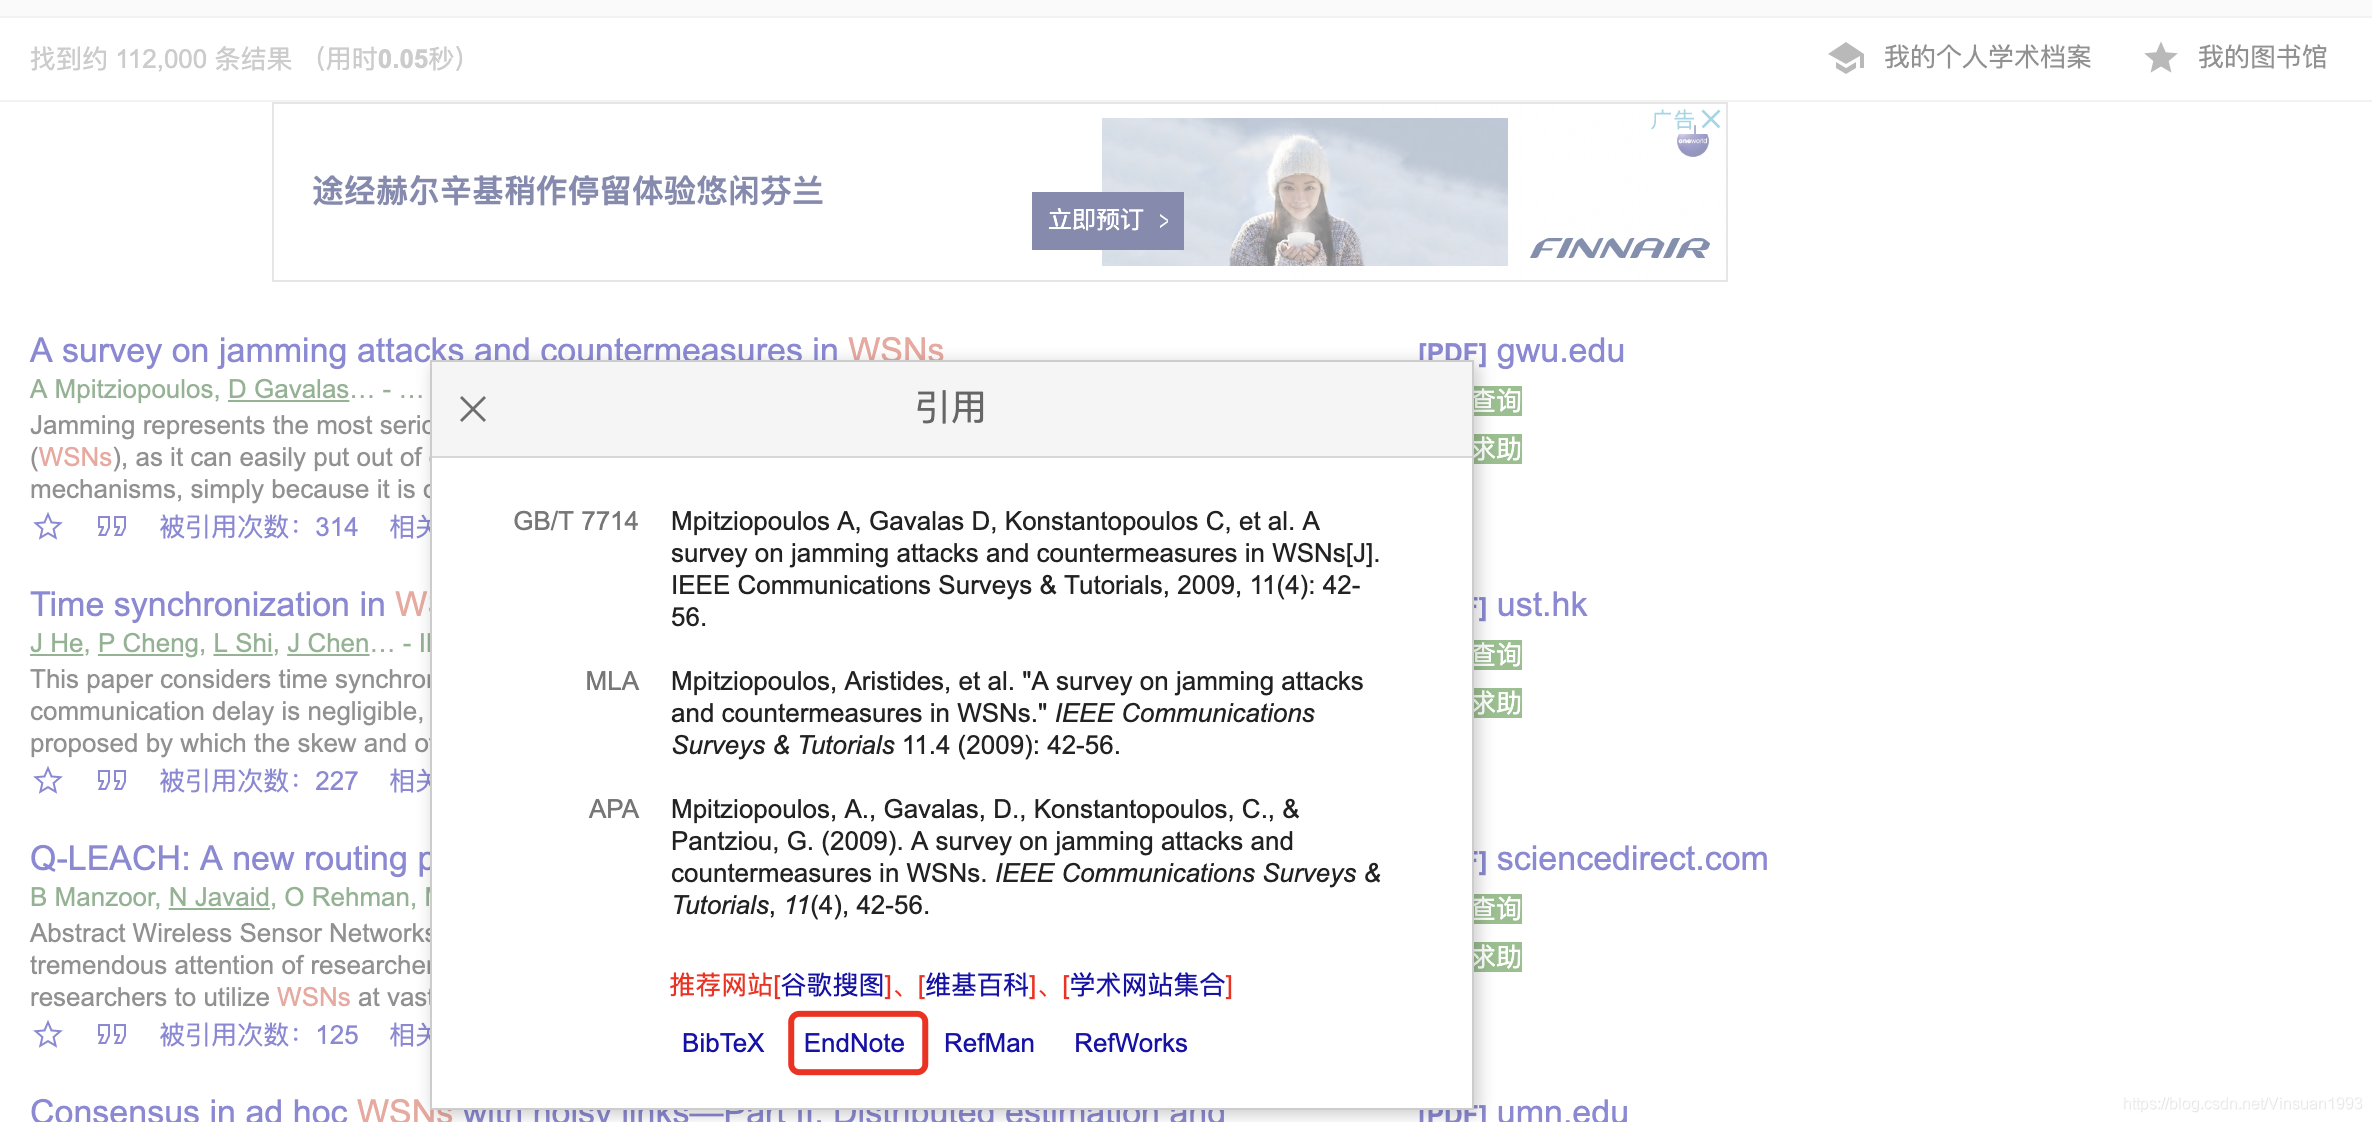Viewport: 2372px width, 1122px height.
Task: Click the star icon beside 我的图书馆
Action: click(x=2162, y=58)
